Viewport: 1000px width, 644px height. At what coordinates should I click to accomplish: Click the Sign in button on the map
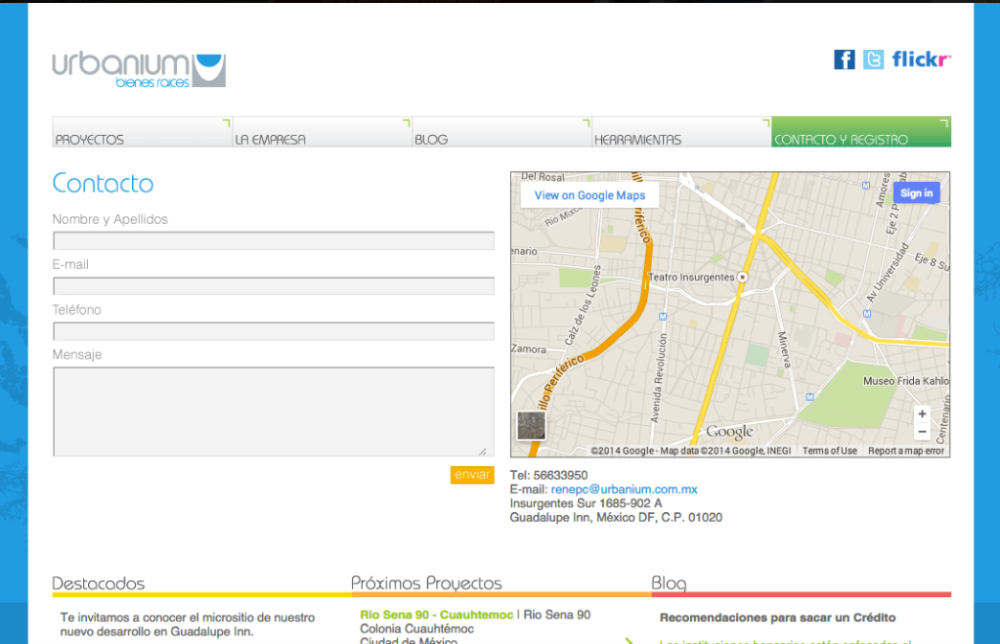pyautogui.click(x=916, y=193)
